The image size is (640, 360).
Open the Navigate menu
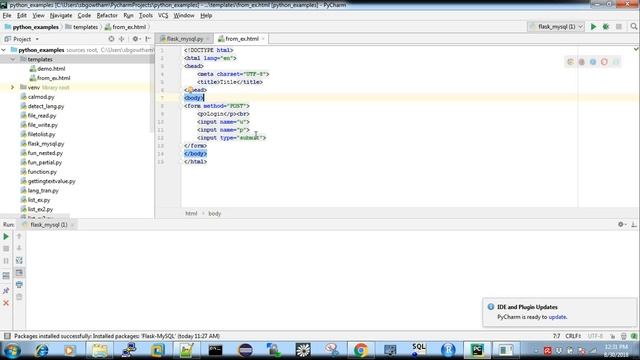click(x=61, y=16)
